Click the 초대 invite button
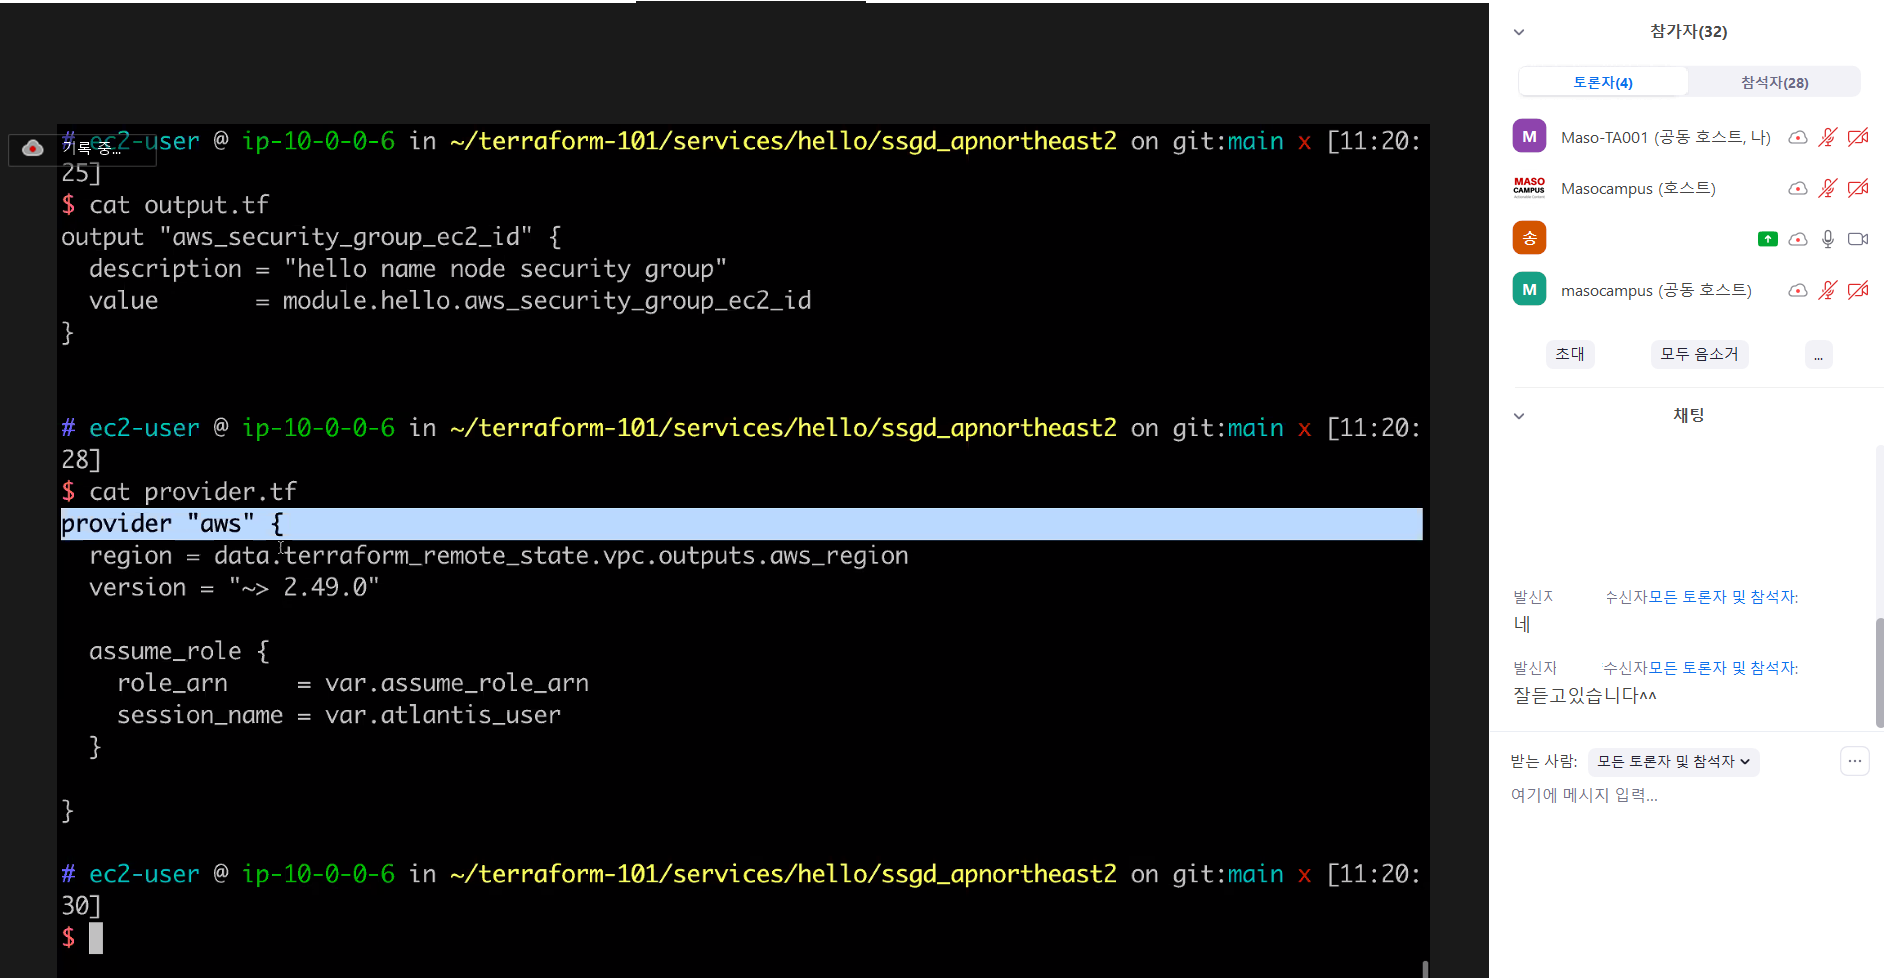This screenshot has height=978, width=1884. 1569,354
